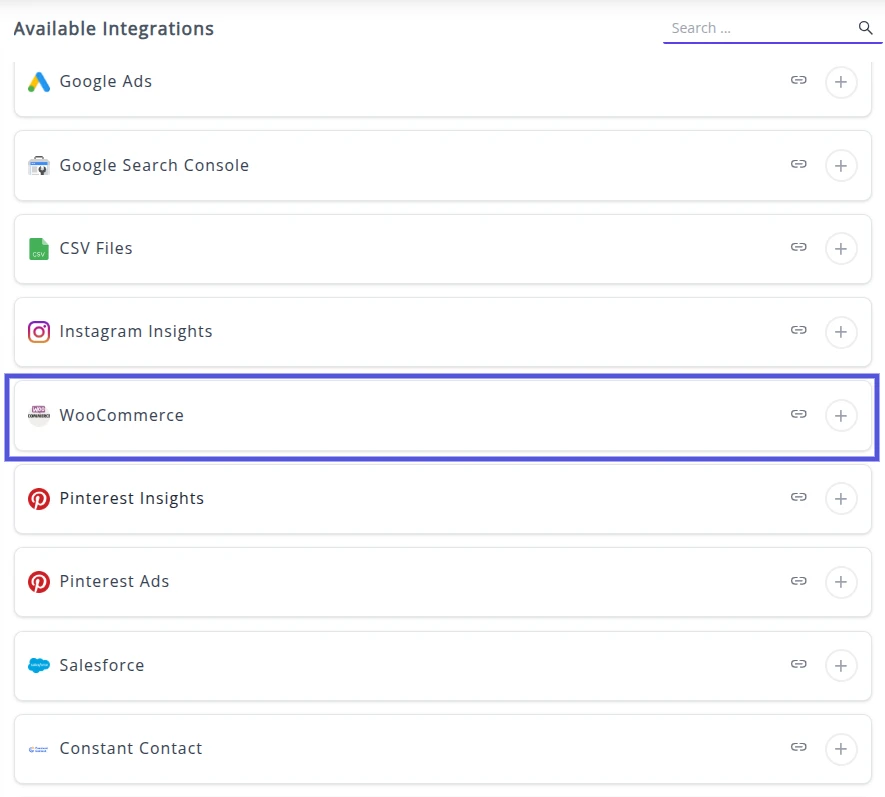Image resolution: width=885 pixels, height=797 pixels.
Task: Select the WooCommerce integration label
Action: pos(122,415)
